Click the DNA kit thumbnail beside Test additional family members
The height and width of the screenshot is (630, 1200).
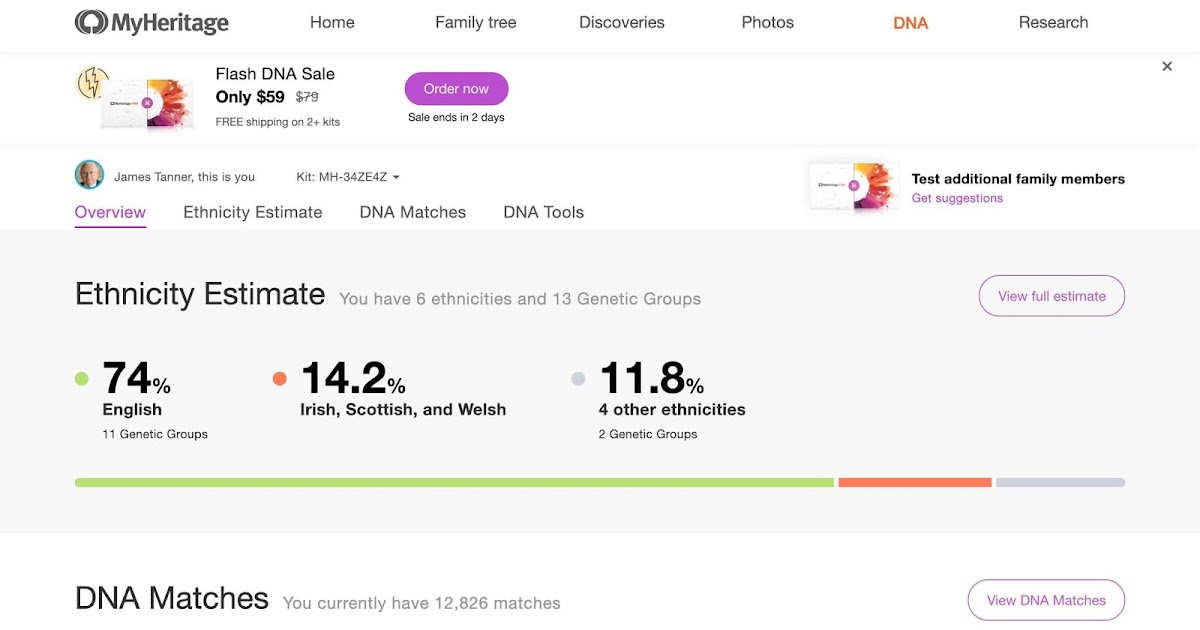pos(852,188)
